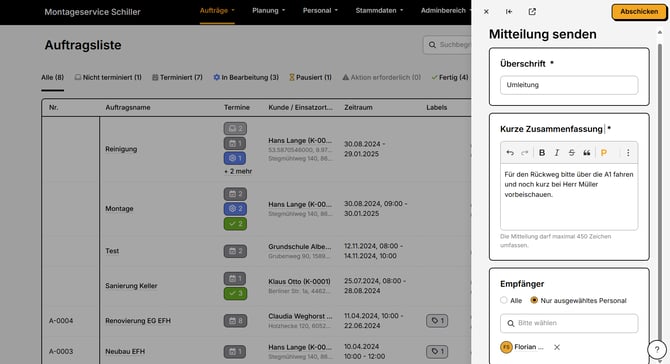Click the calendar badge in Test row
This screenshot has width=670, height=364.
[235, 251]
